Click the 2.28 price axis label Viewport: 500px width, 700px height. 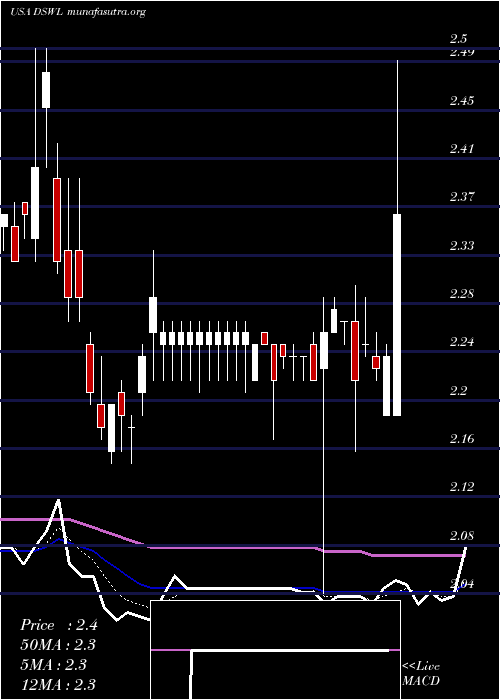pyautogui.click(x=462, y=294)
